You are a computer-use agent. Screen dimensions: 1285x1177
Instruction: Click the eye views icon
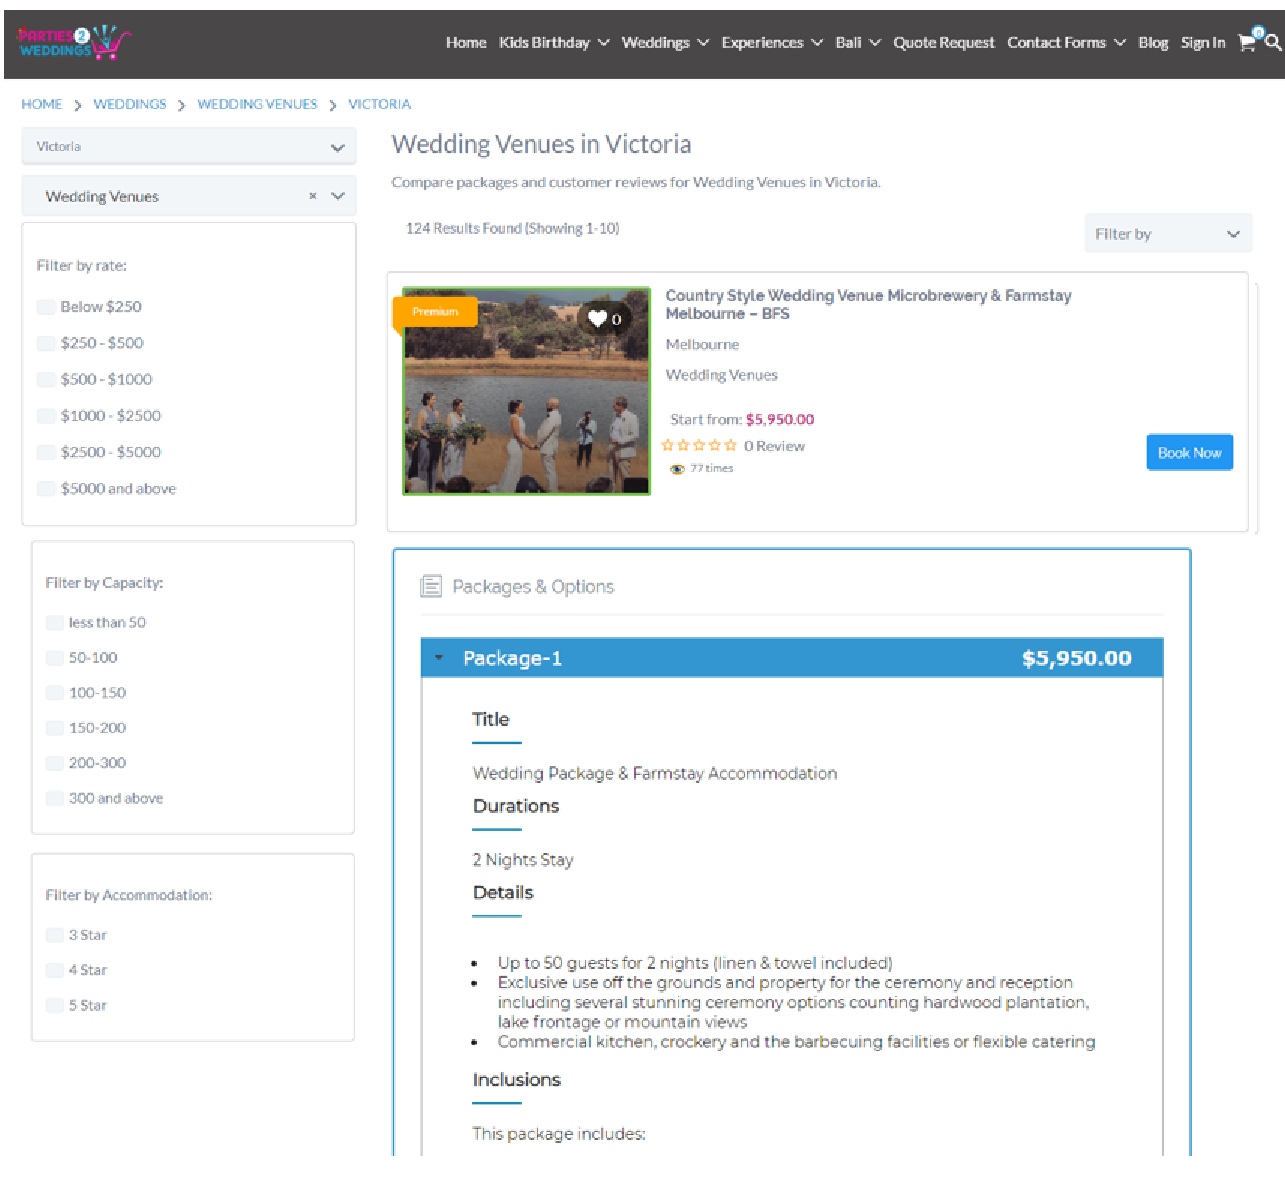tap(677, 469)
